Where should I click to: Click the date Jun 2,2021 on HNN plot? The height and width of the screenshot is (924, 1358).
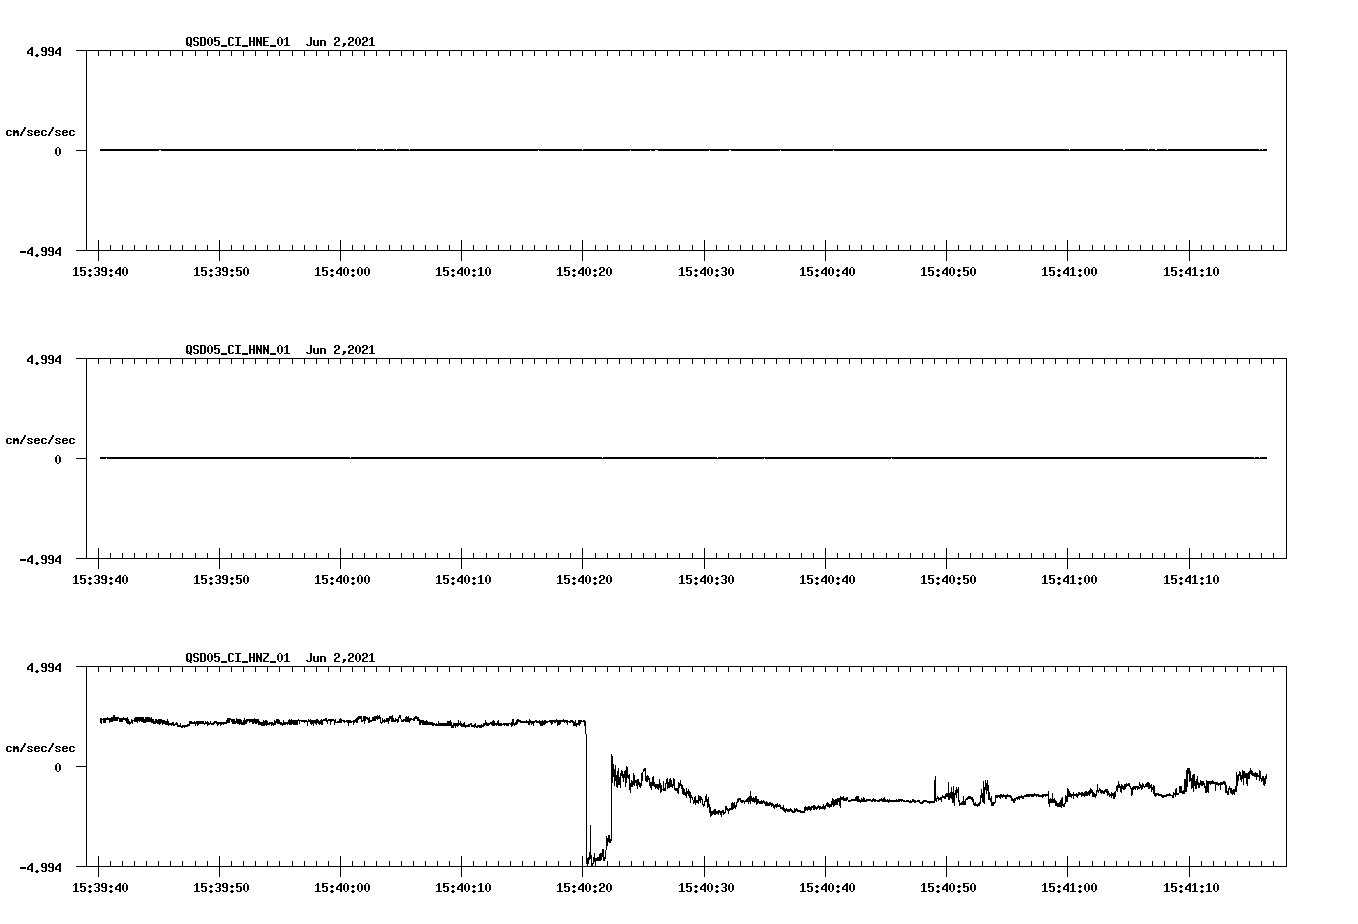click(341, 350)
